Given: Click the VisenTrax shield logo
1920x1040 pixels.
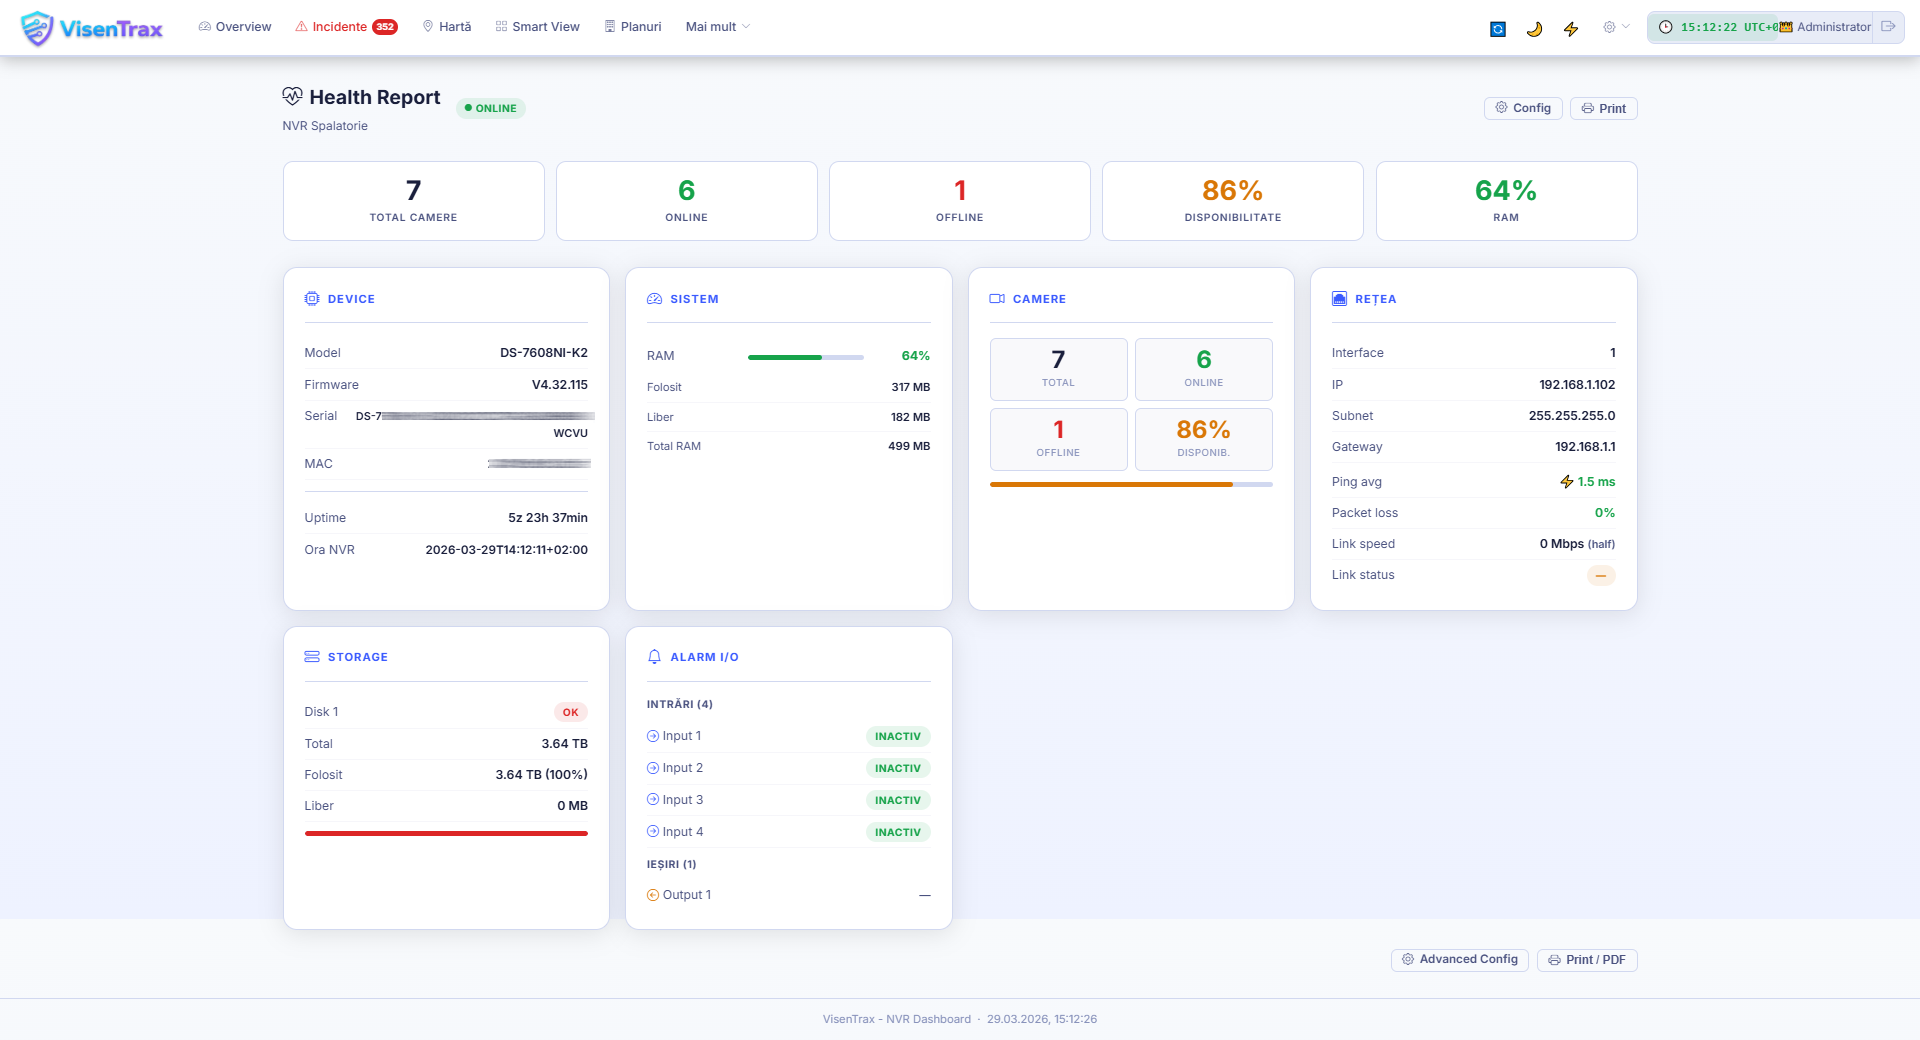Looking at the screenshot, I should coord(37,28).
